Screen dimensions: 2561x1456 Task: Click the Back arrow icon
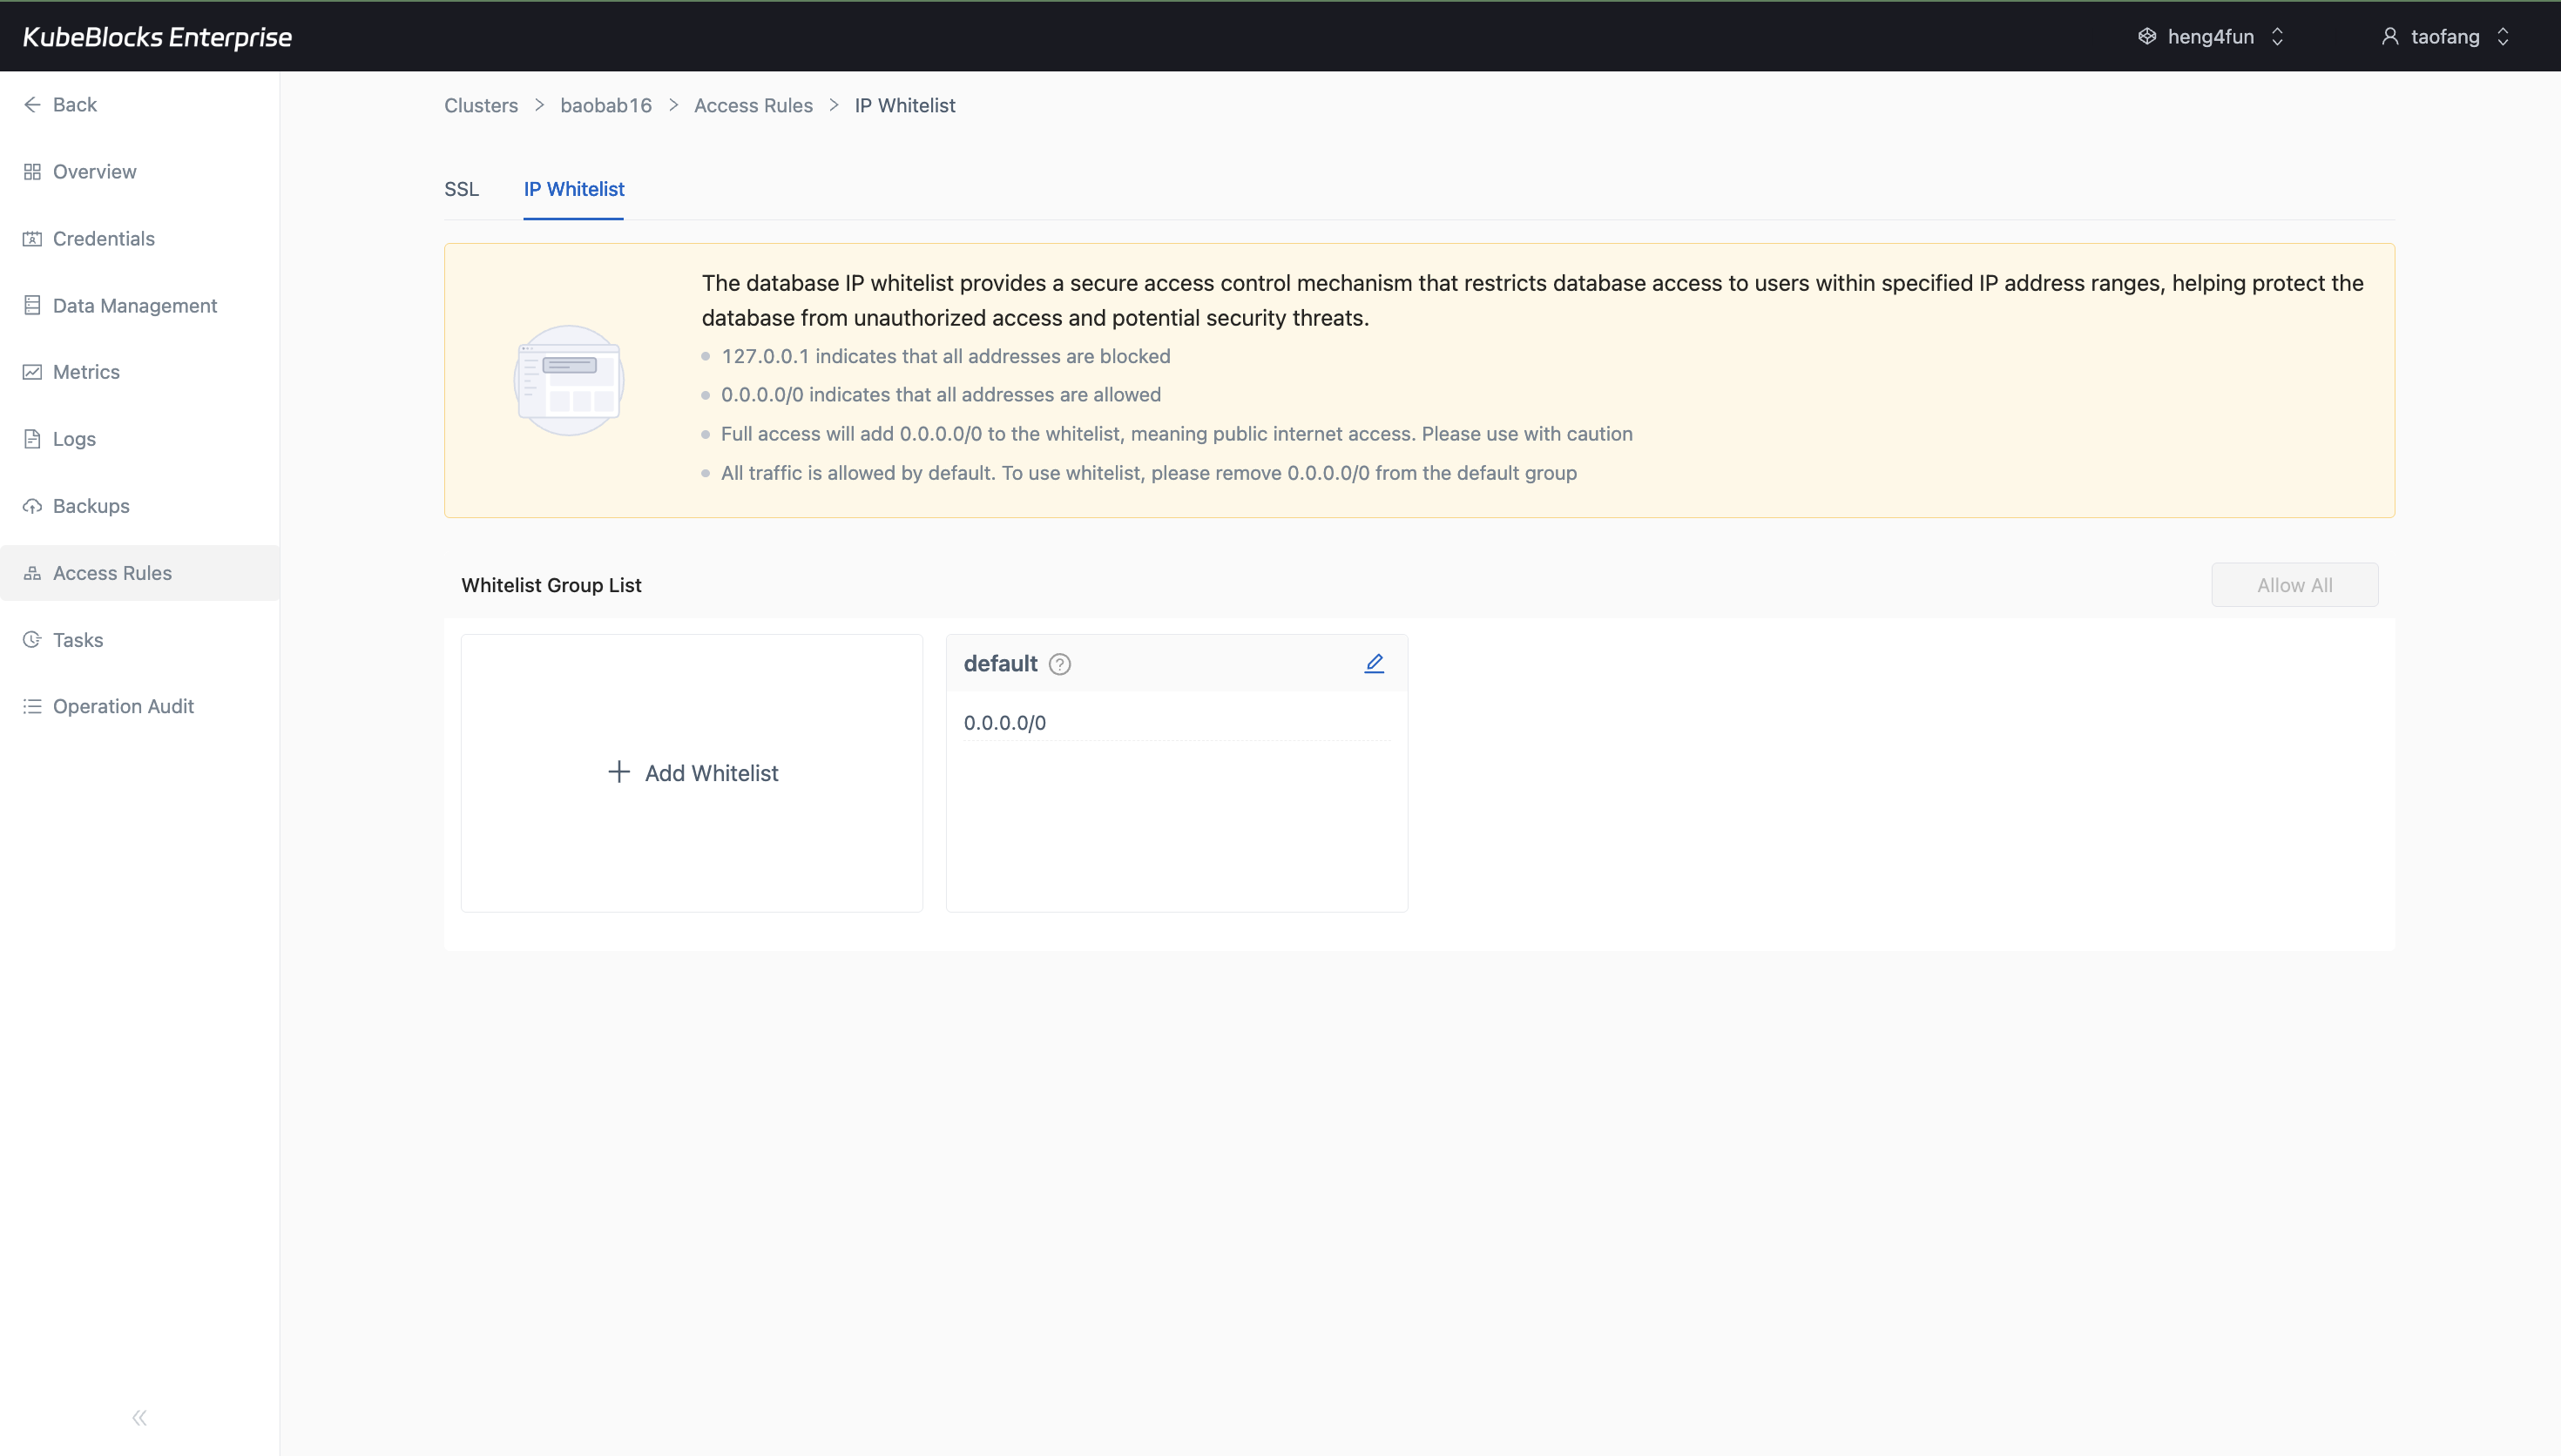point(32,105)
